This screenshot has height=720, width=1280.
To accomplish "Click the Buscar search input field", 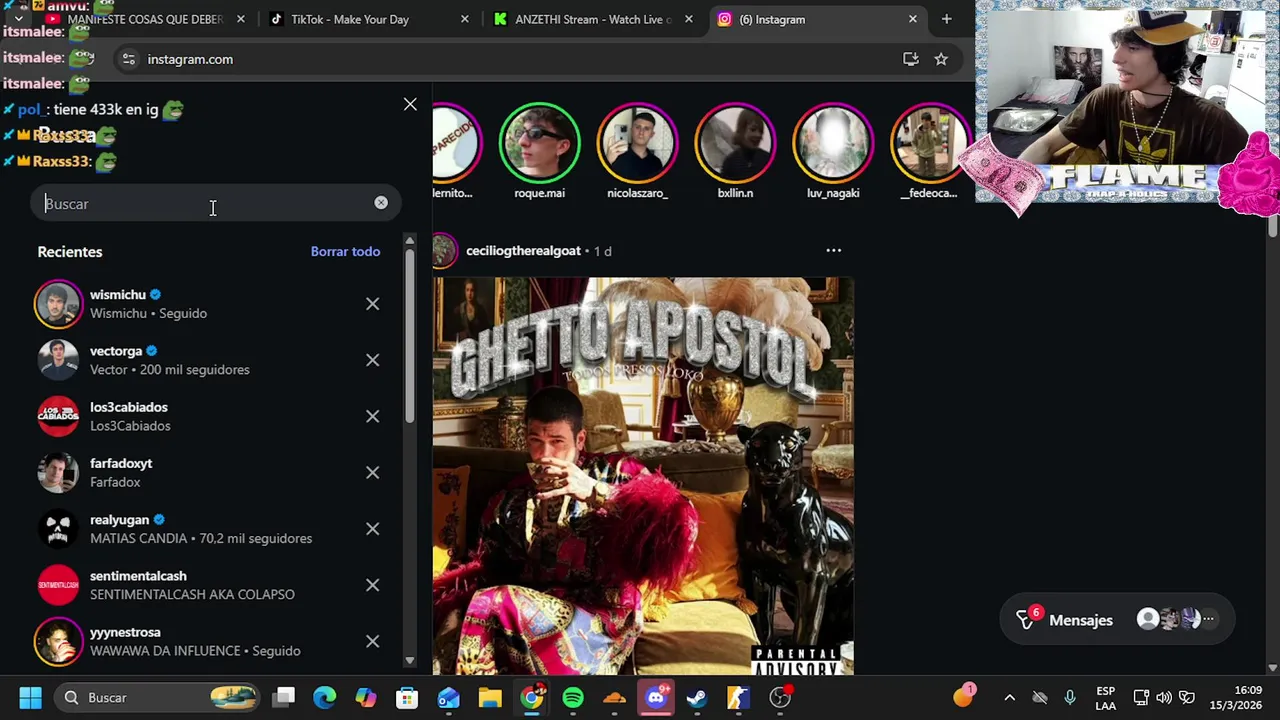I will coord(215,204).
